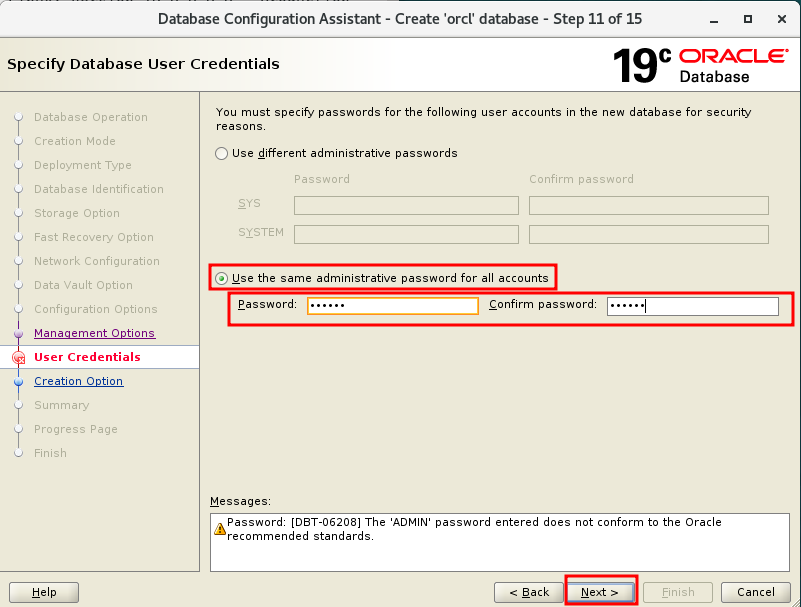
Task: Click the Data Vault Option step label
Action: (x=83, y=285)
